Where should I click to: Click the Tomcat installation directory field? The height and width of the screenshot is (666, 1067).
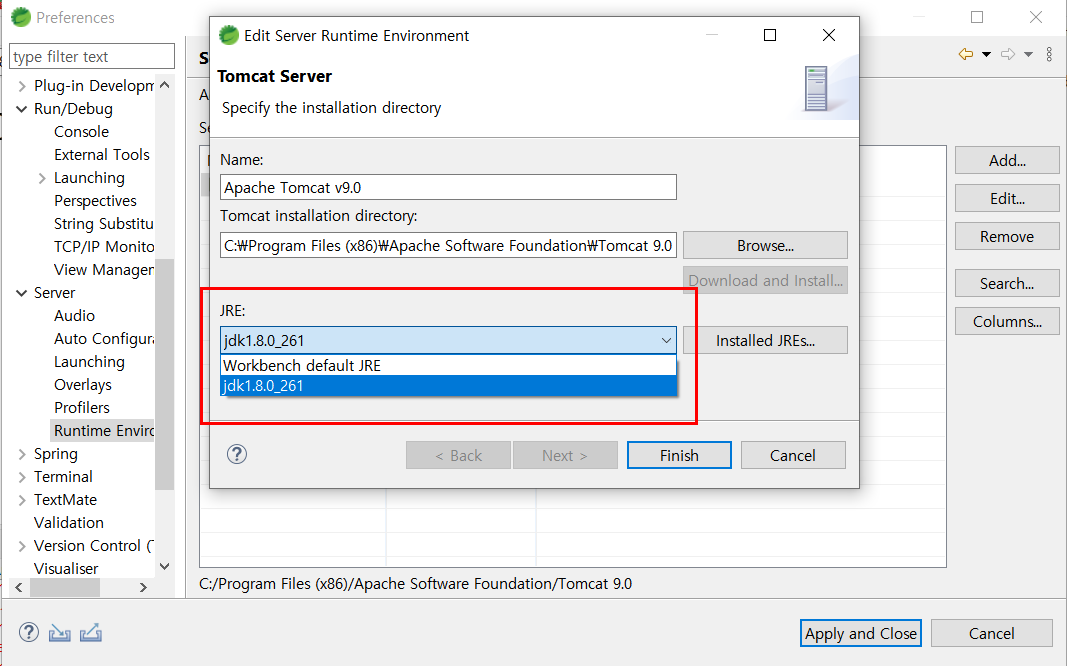[448, 246]
